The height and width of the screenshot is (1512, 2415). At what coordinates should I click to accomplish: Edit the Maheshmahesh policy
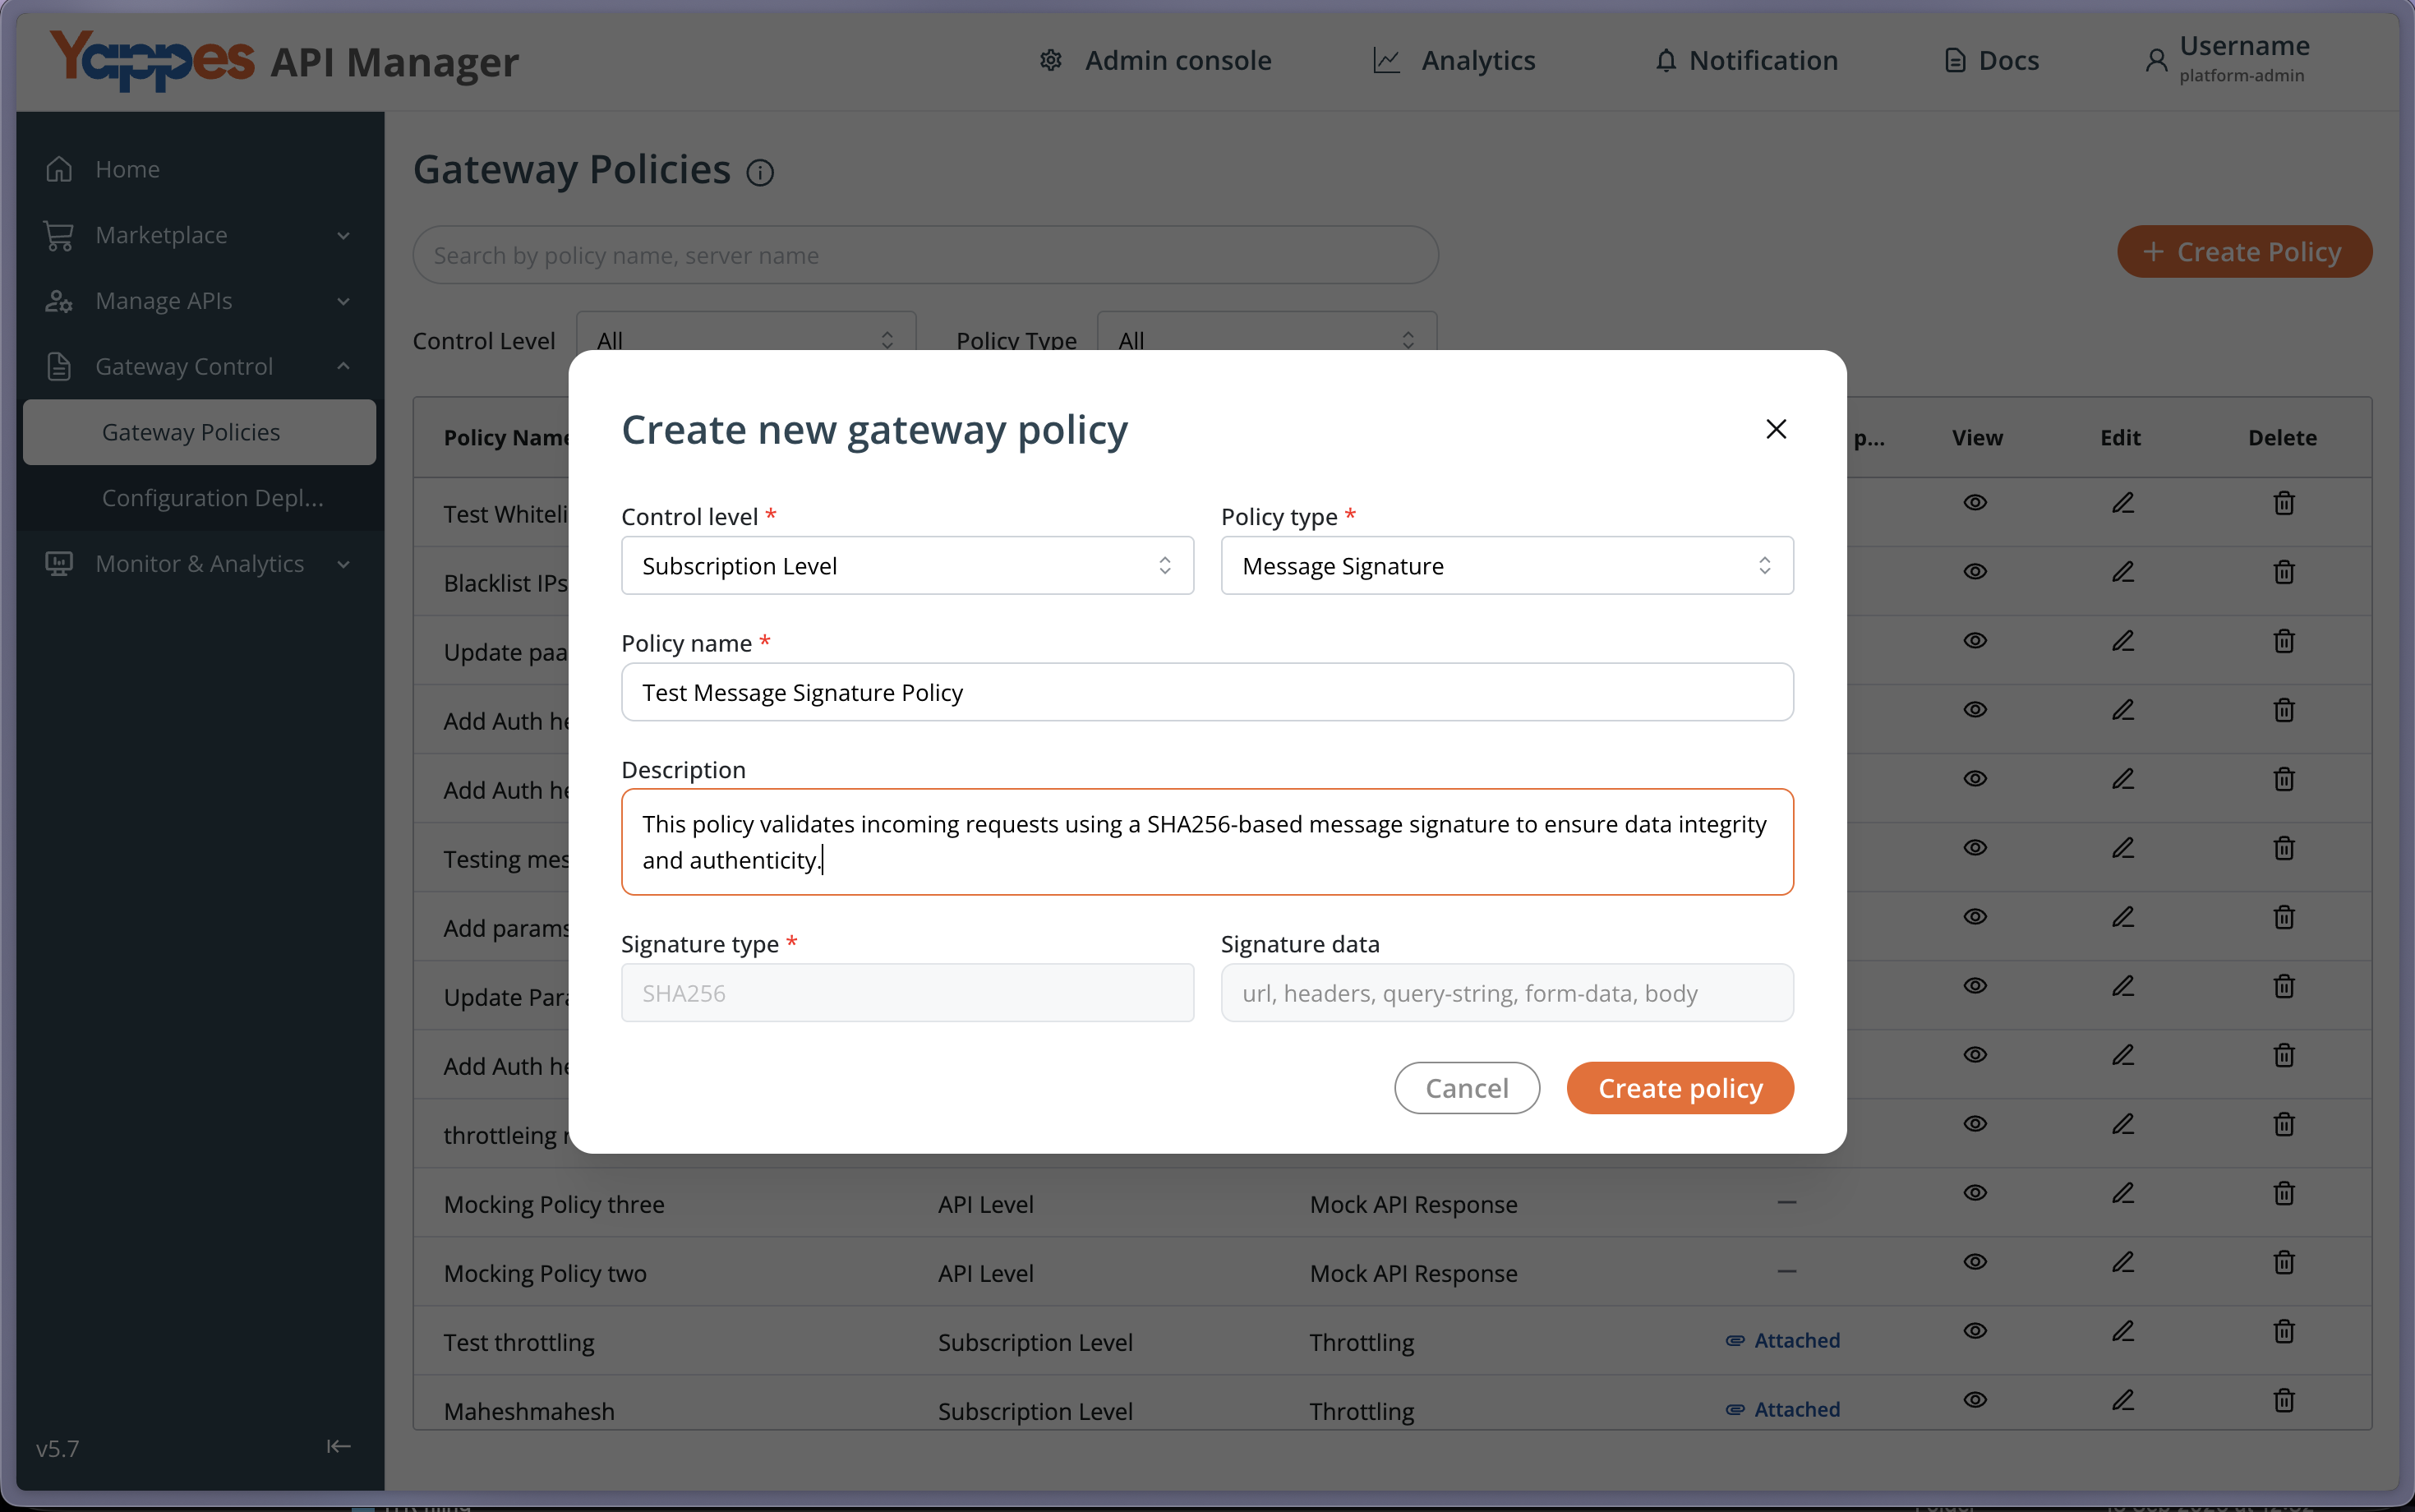(2122, 1399)
